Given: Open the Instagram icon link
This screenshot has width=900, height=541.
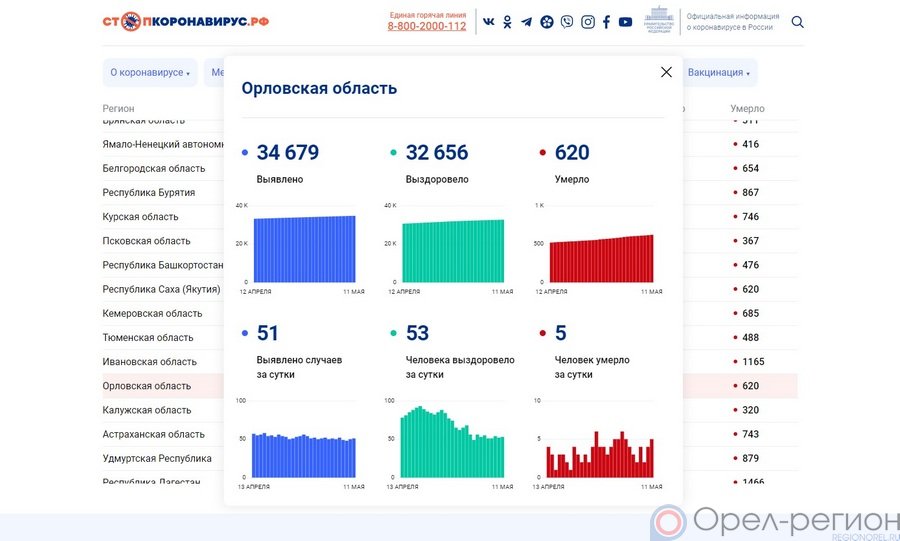Looking at the screenshot, I should tap(588, 22).
